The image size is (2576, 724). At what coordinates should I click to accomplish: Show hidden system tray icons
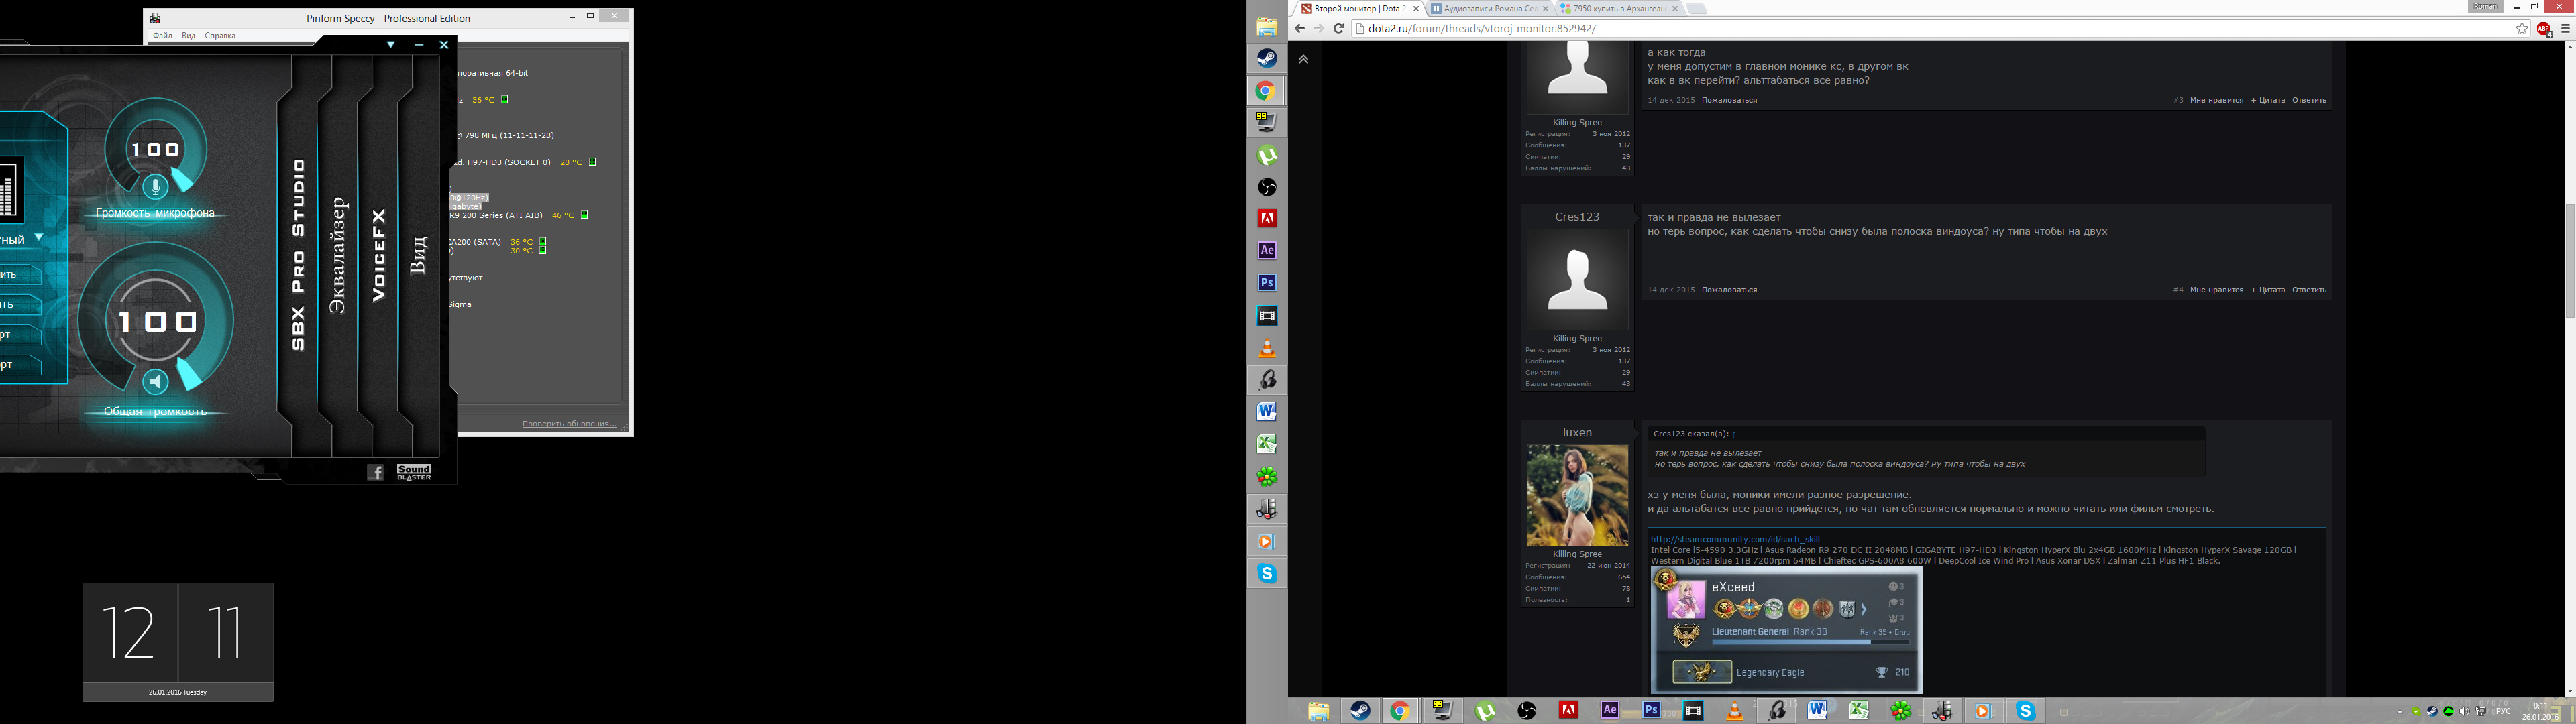2400,712
